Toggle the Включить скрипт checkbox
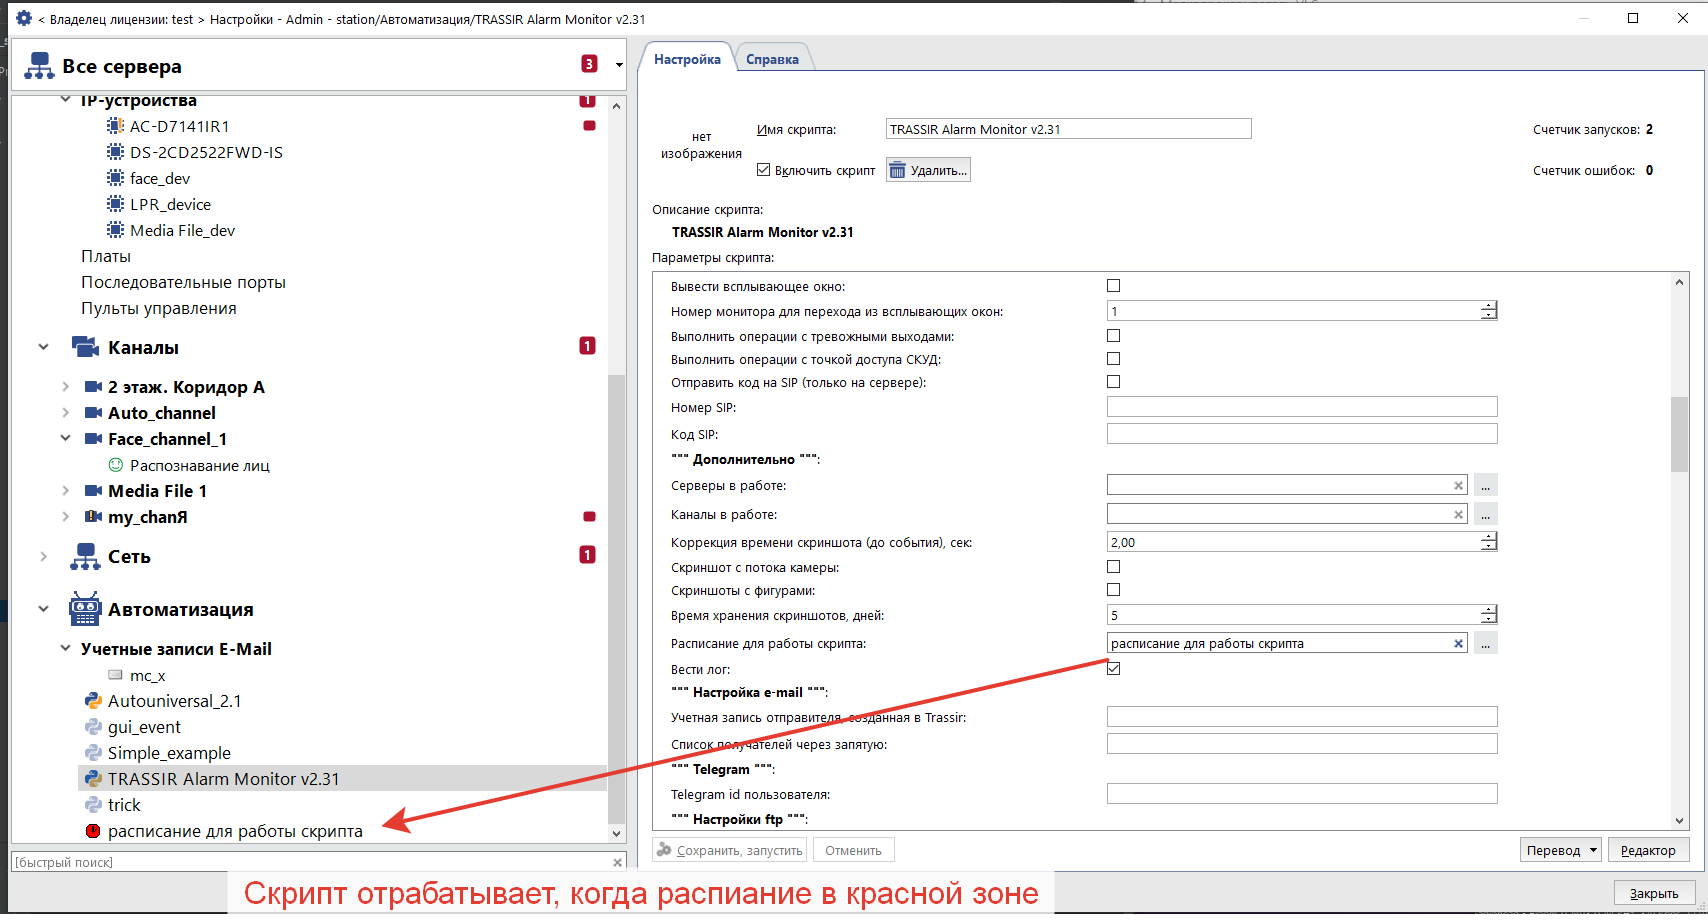The width and height of the screenshot is (1708, 921). point(764,170)
